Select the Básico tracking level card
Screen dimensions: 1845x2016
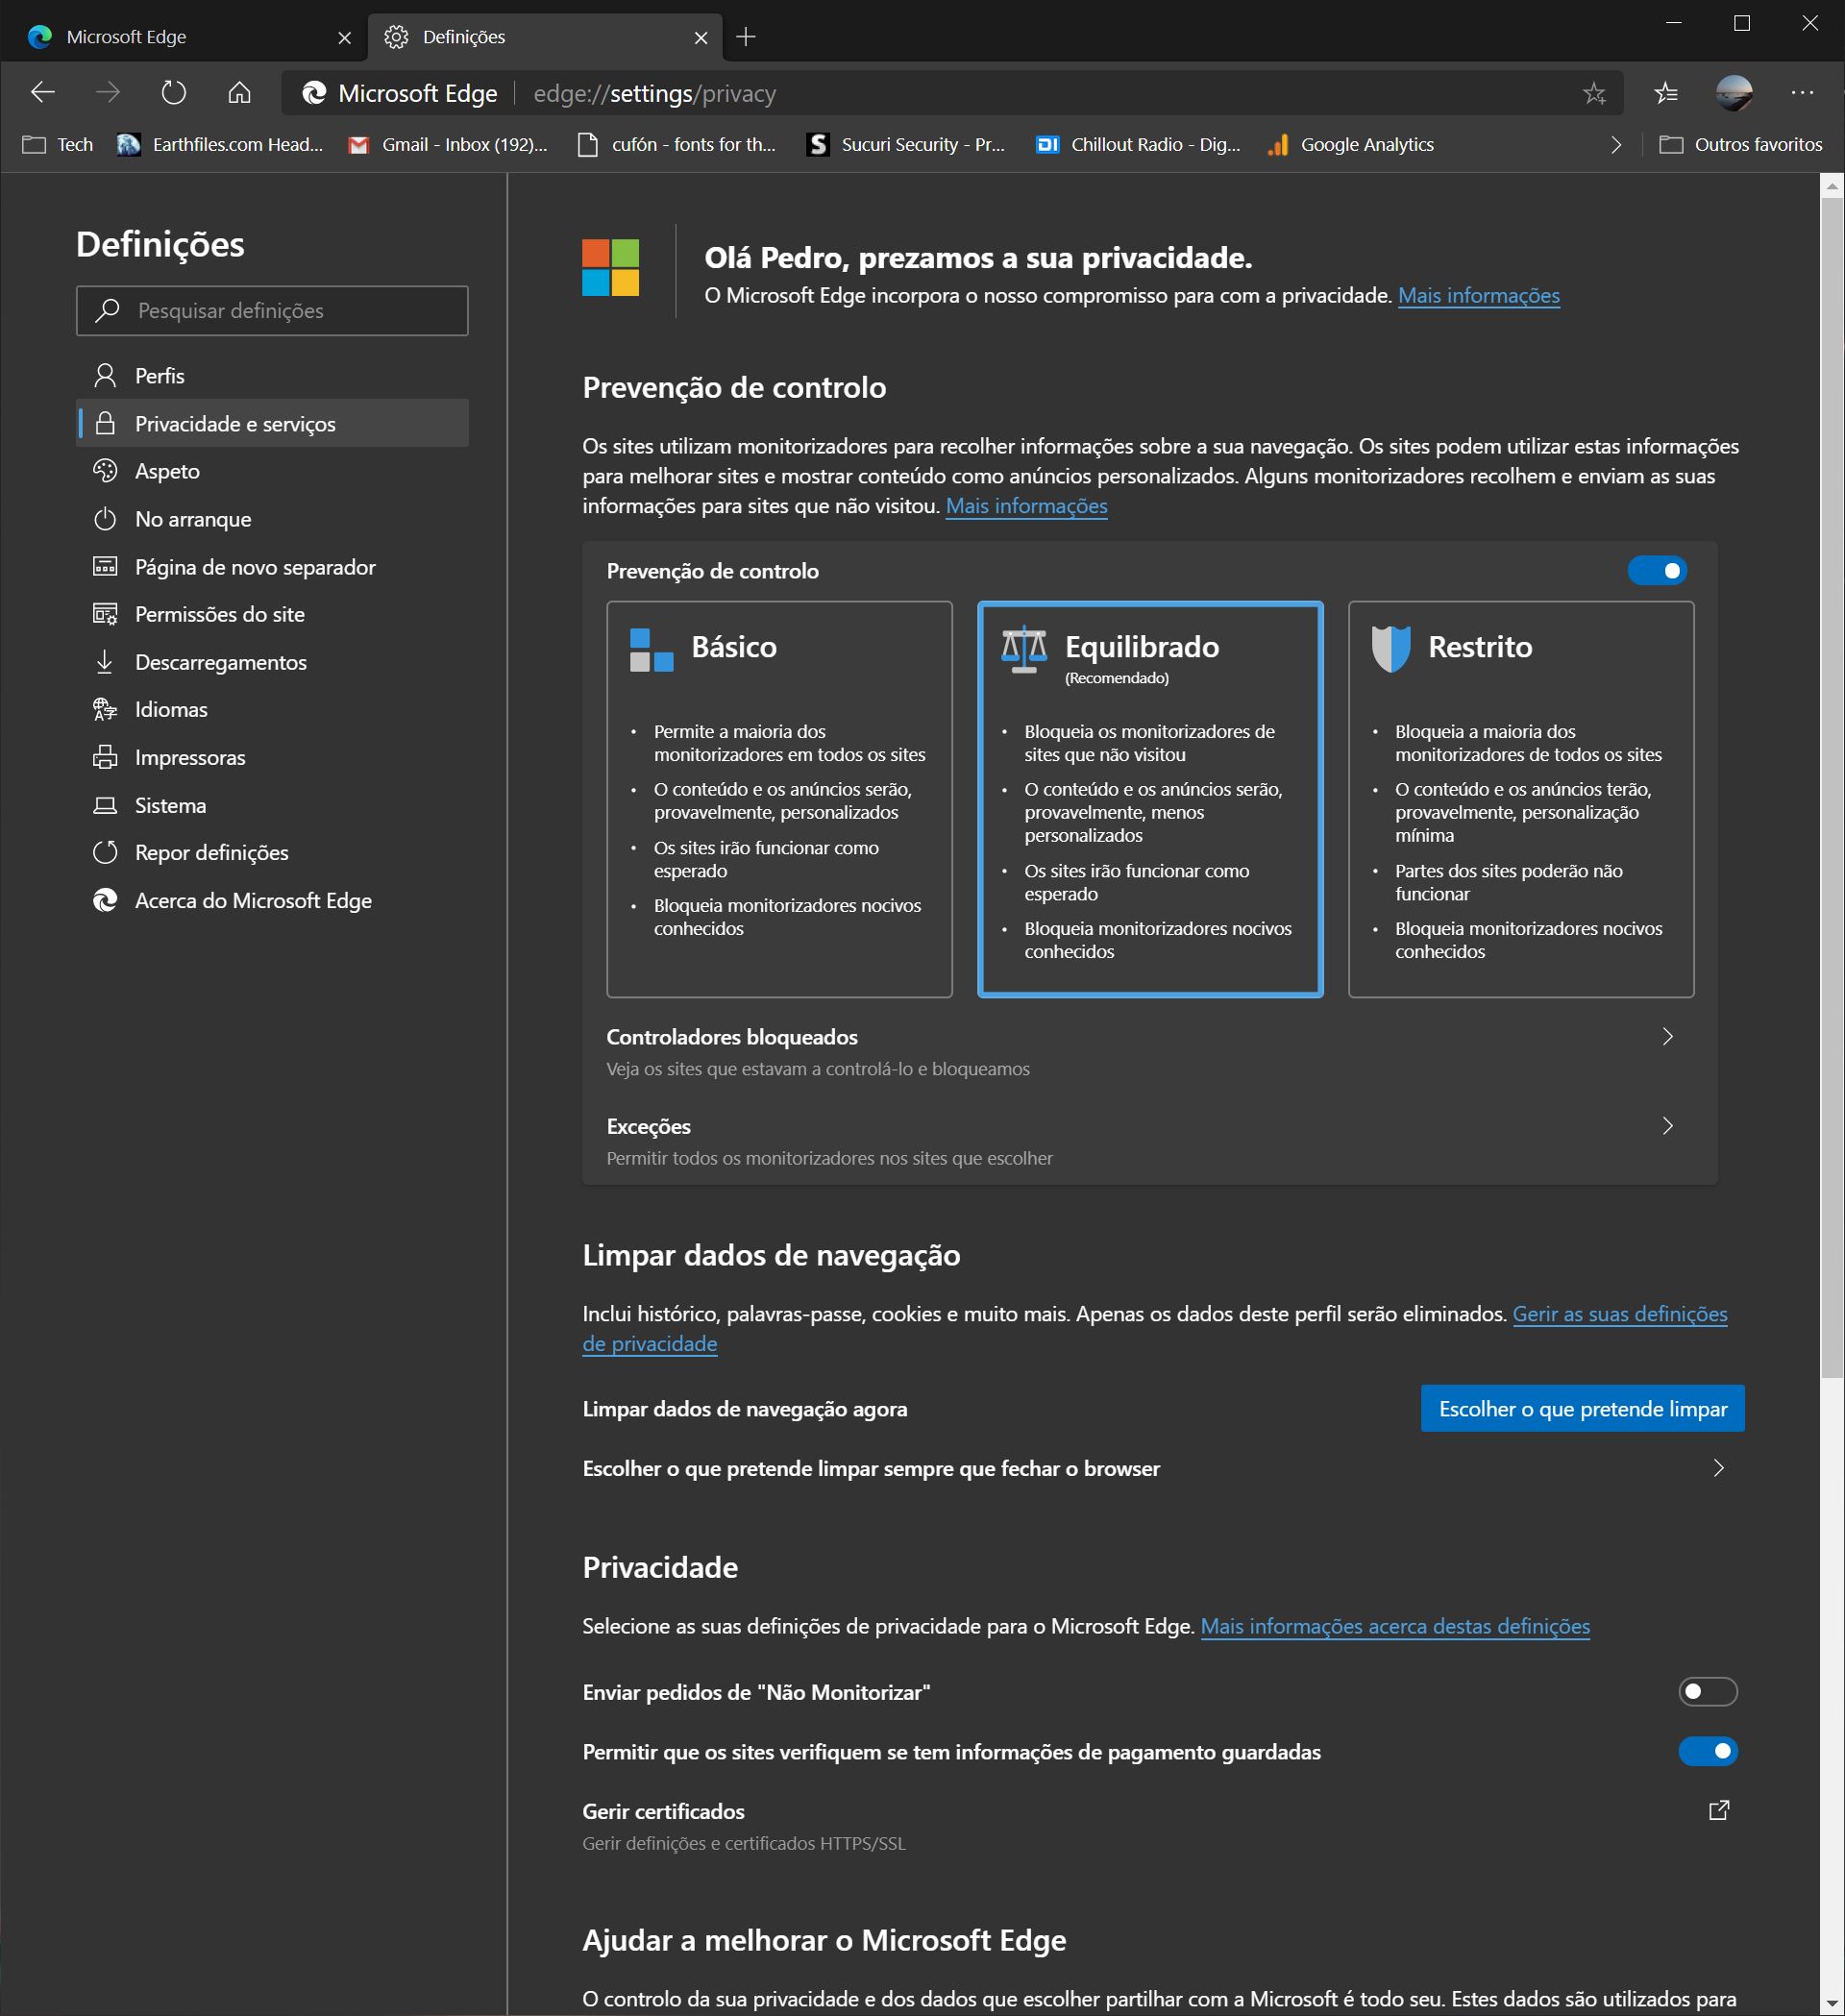[x=779, y=799]
